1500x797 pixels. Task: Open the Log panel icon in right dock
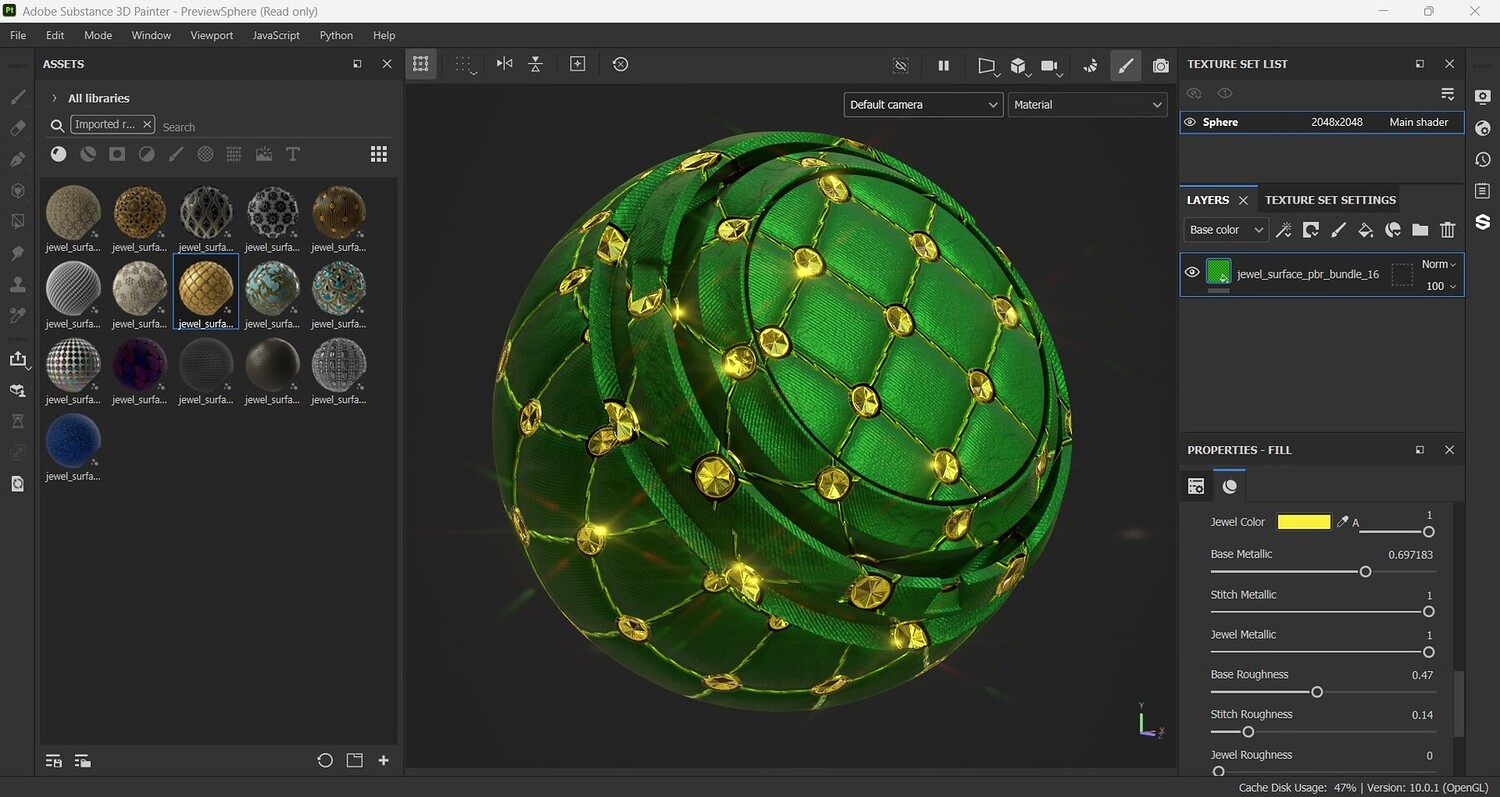click(x=1482, y=190)
